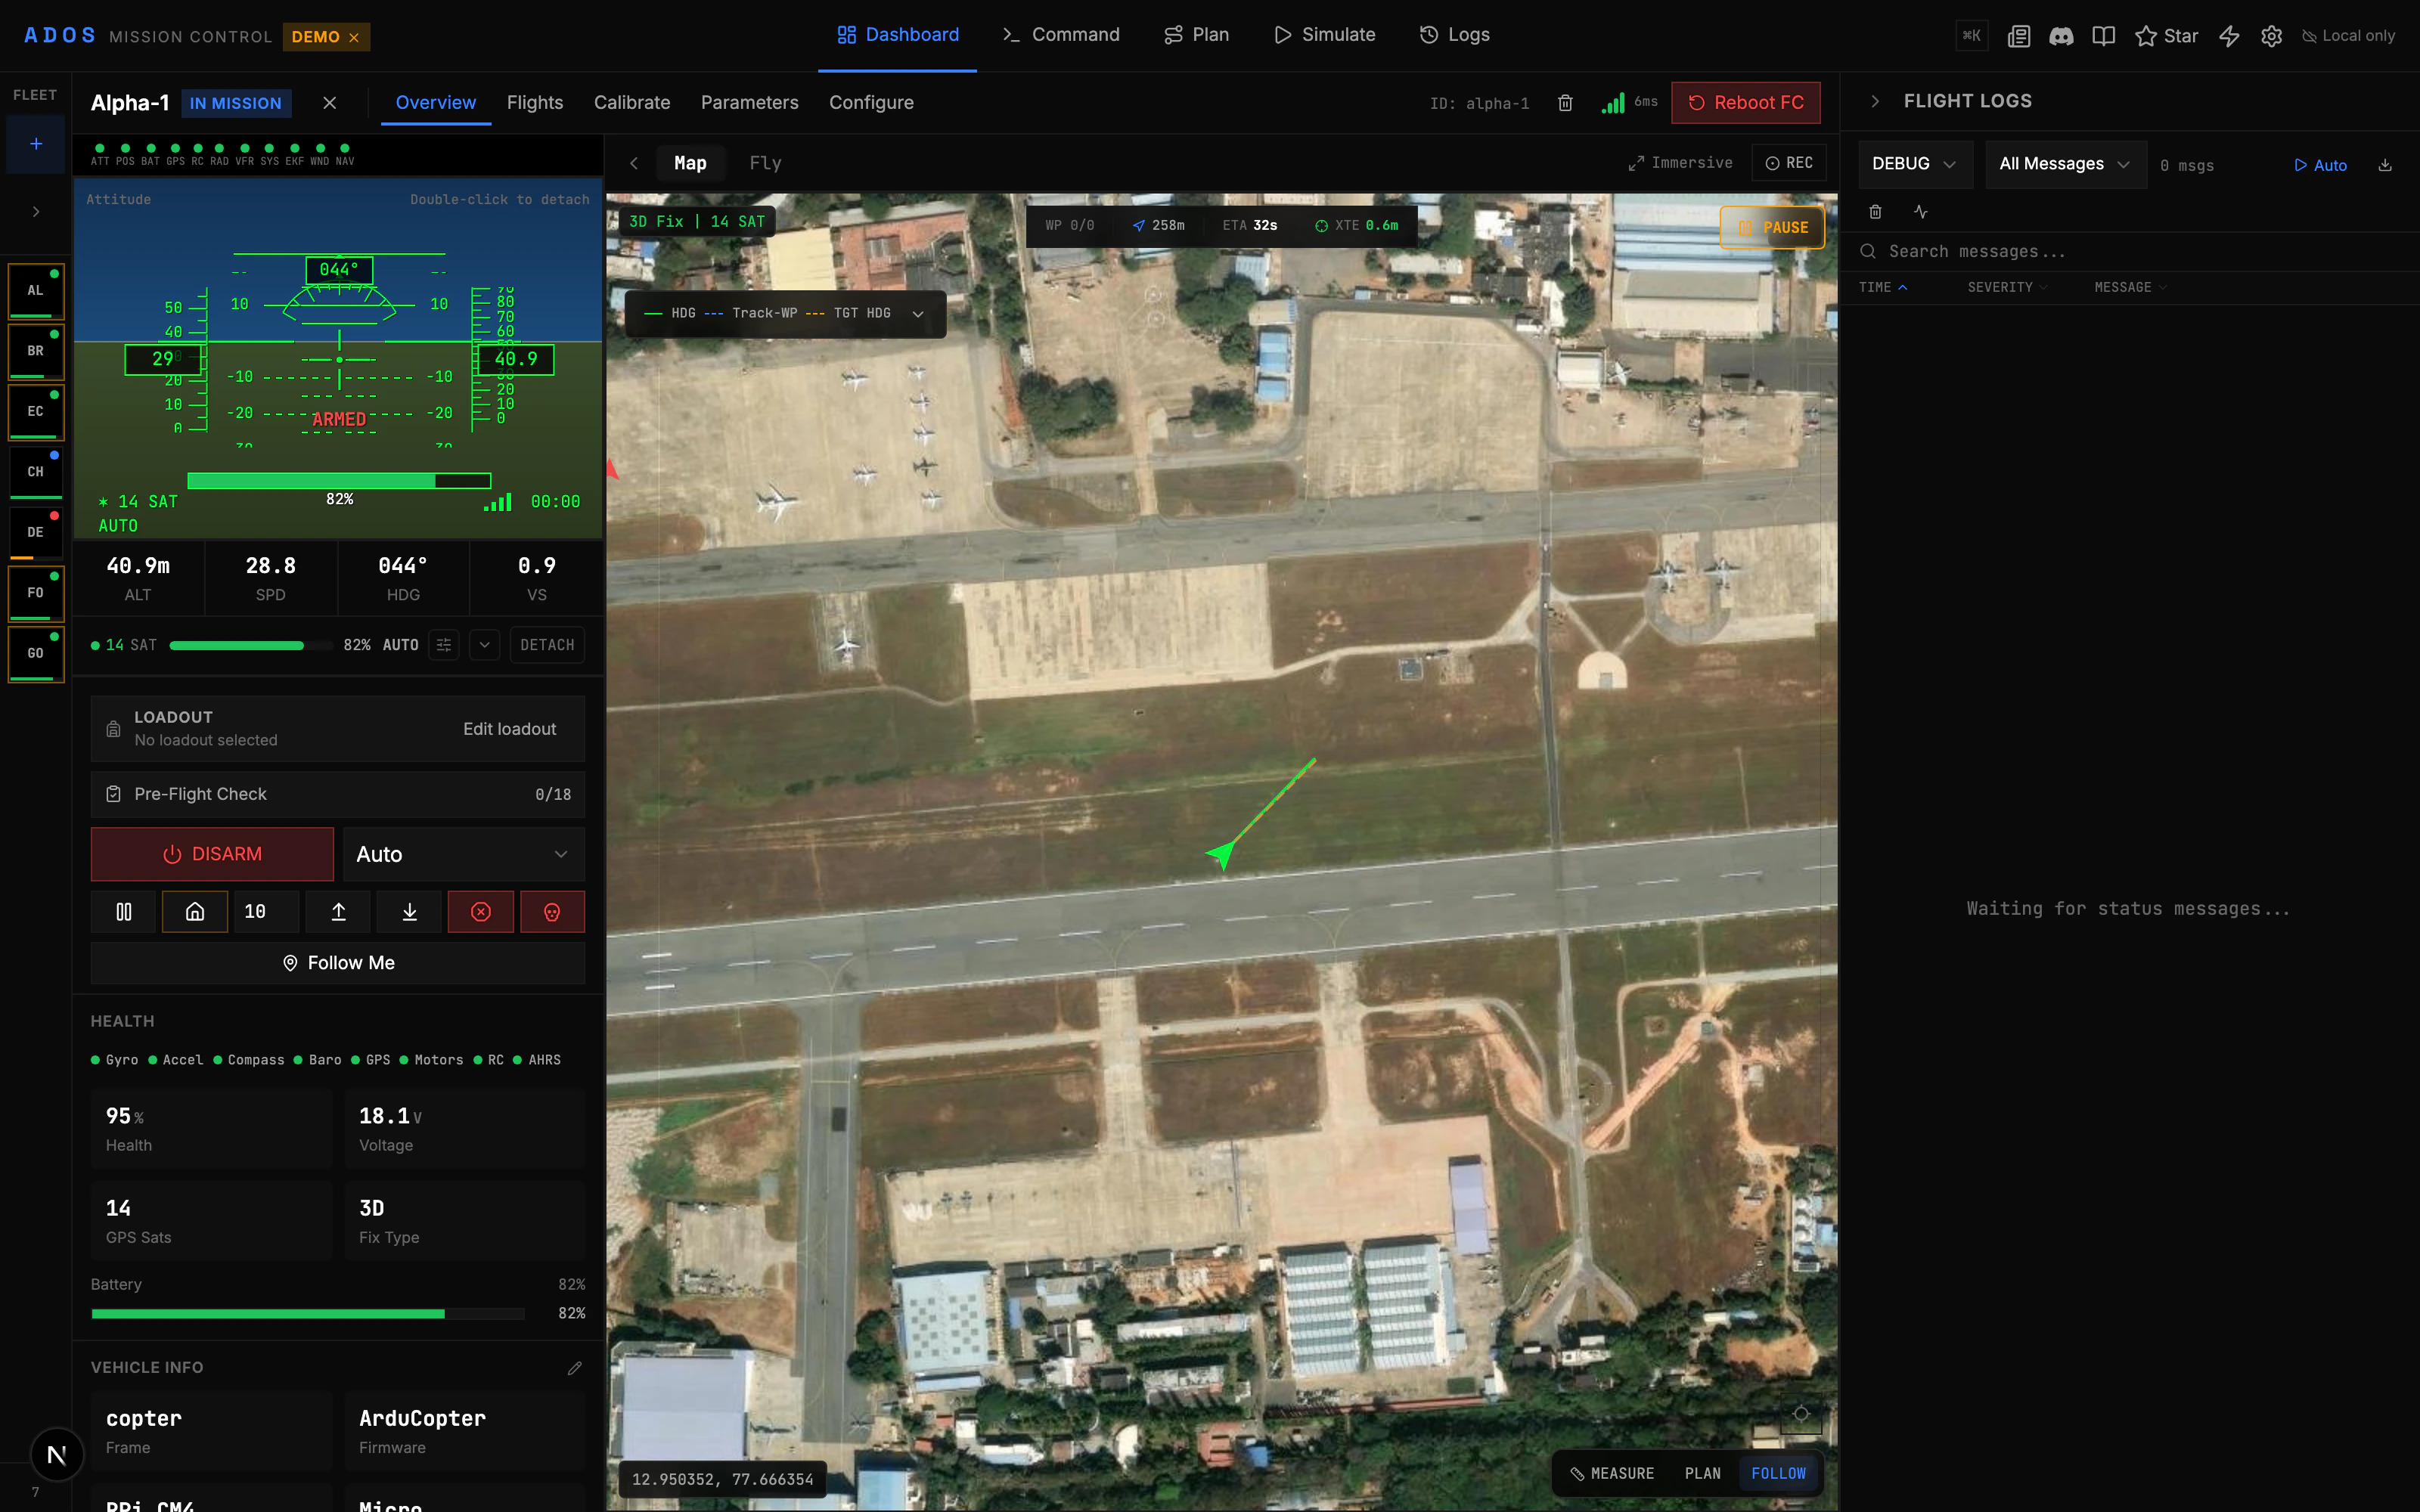
Task: Select the CH drone in fleet list
Action: (x=36, y=472)
